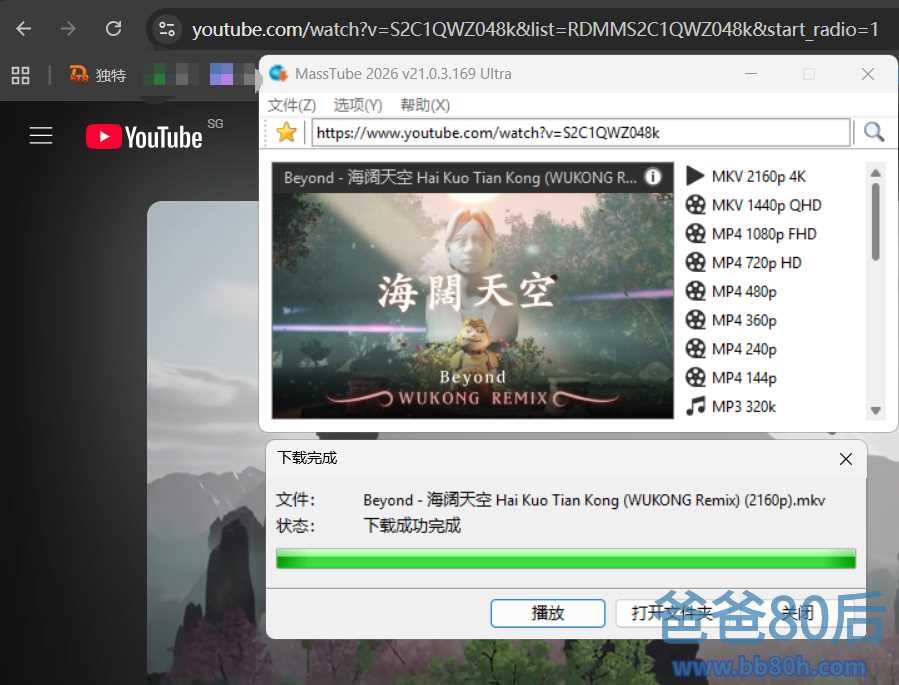Image resolution: width=899 pixels, height=685 pixels.
Task: Click the YouTube logo to go home
Action: 145,136
